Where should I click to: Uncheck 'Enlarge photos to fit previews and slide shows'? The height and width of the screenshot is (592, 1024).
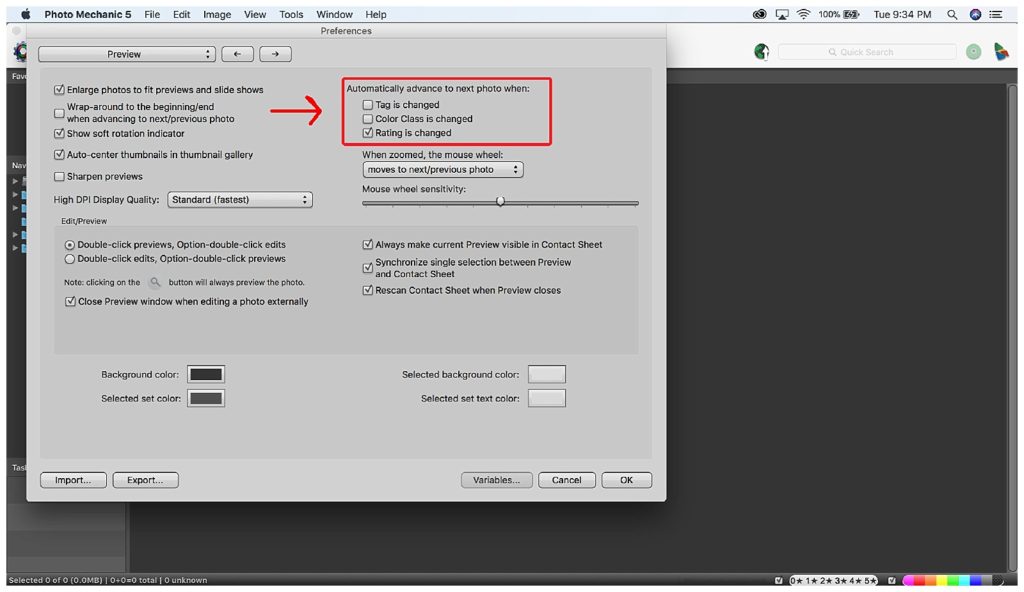pyautogui.click(x=59, y=90)
